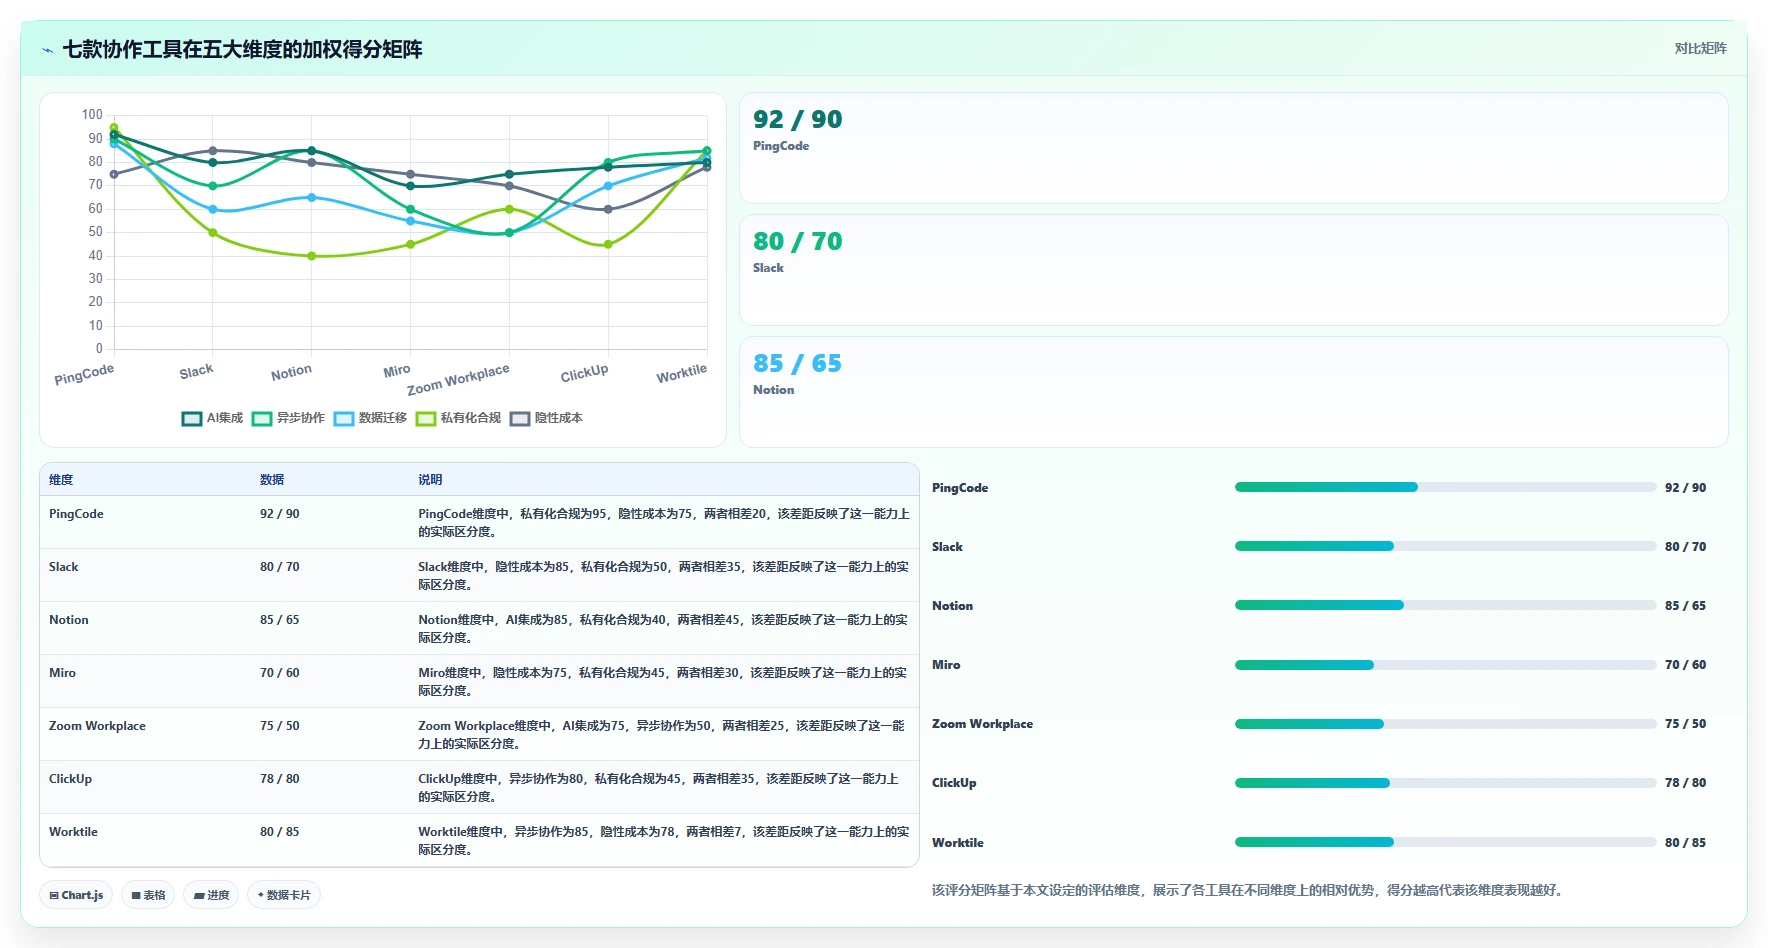Image resolution: width=1768 pixels, height=948 pixels.
Task: Click the title icon beside the matrix heading
Action: pyautogui.click(x=47, y=50)
